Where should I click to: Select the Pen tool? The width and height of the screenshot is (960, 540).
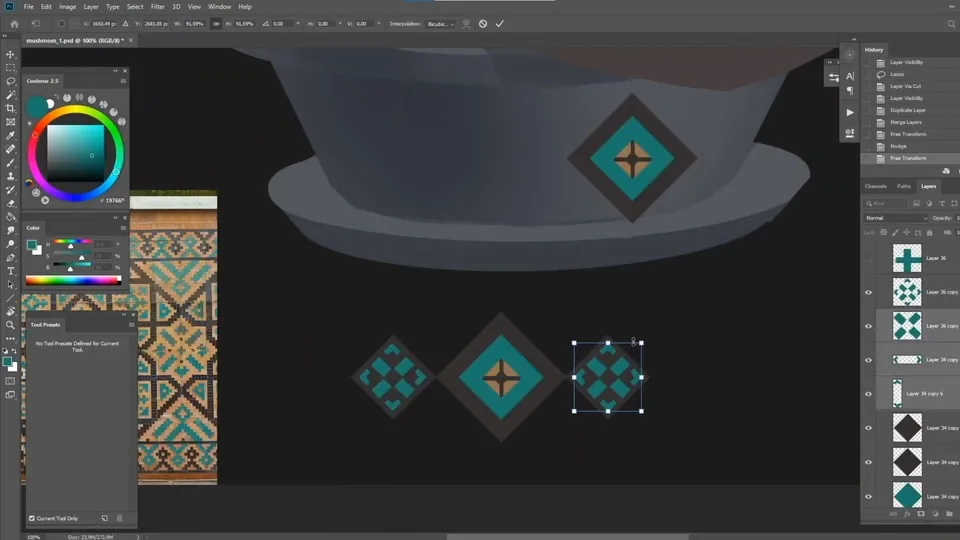click(x=10, y=257)
